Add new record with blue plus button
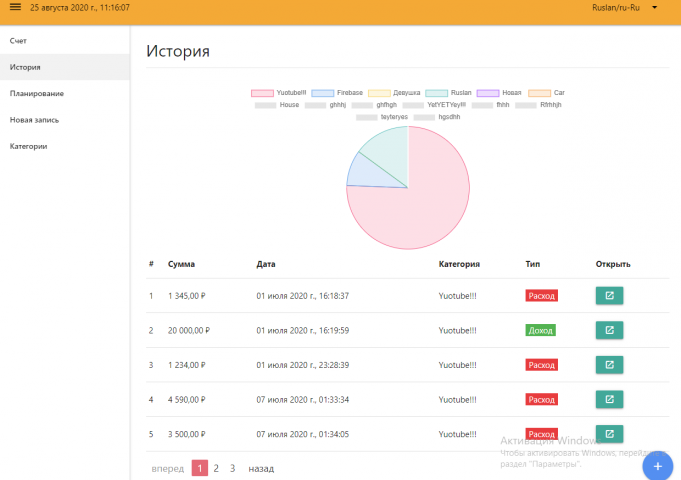This screenshot has width=681, height=480. pos(658,466)
